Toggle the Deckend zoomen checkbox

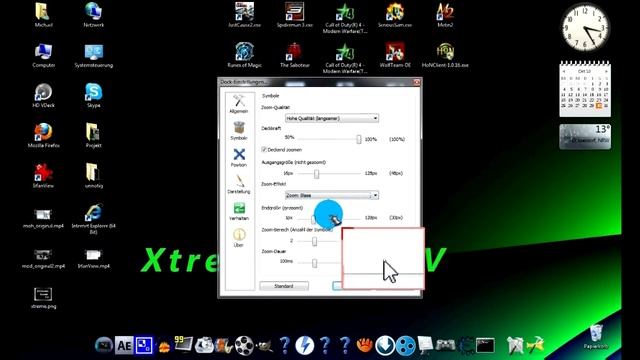coord(264,150)
